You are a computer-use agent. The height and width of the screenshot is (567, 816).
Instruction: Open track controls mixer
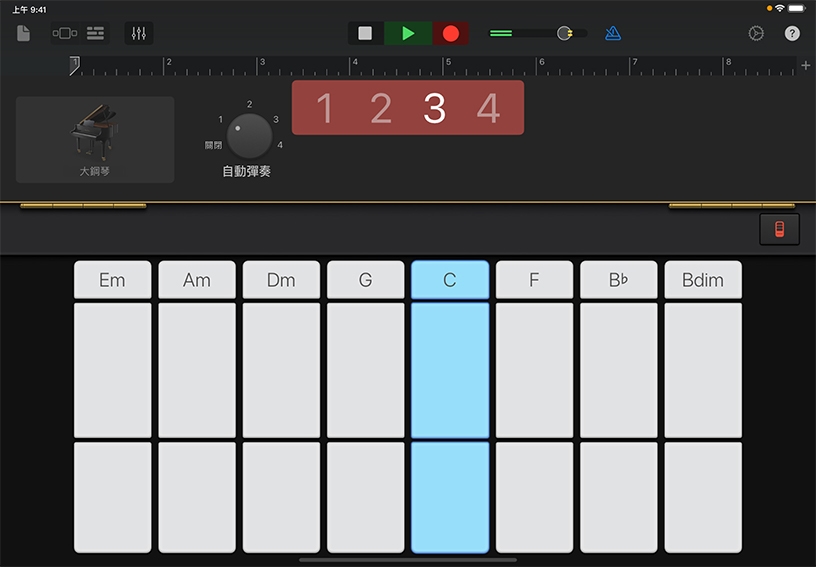(139, 33)
